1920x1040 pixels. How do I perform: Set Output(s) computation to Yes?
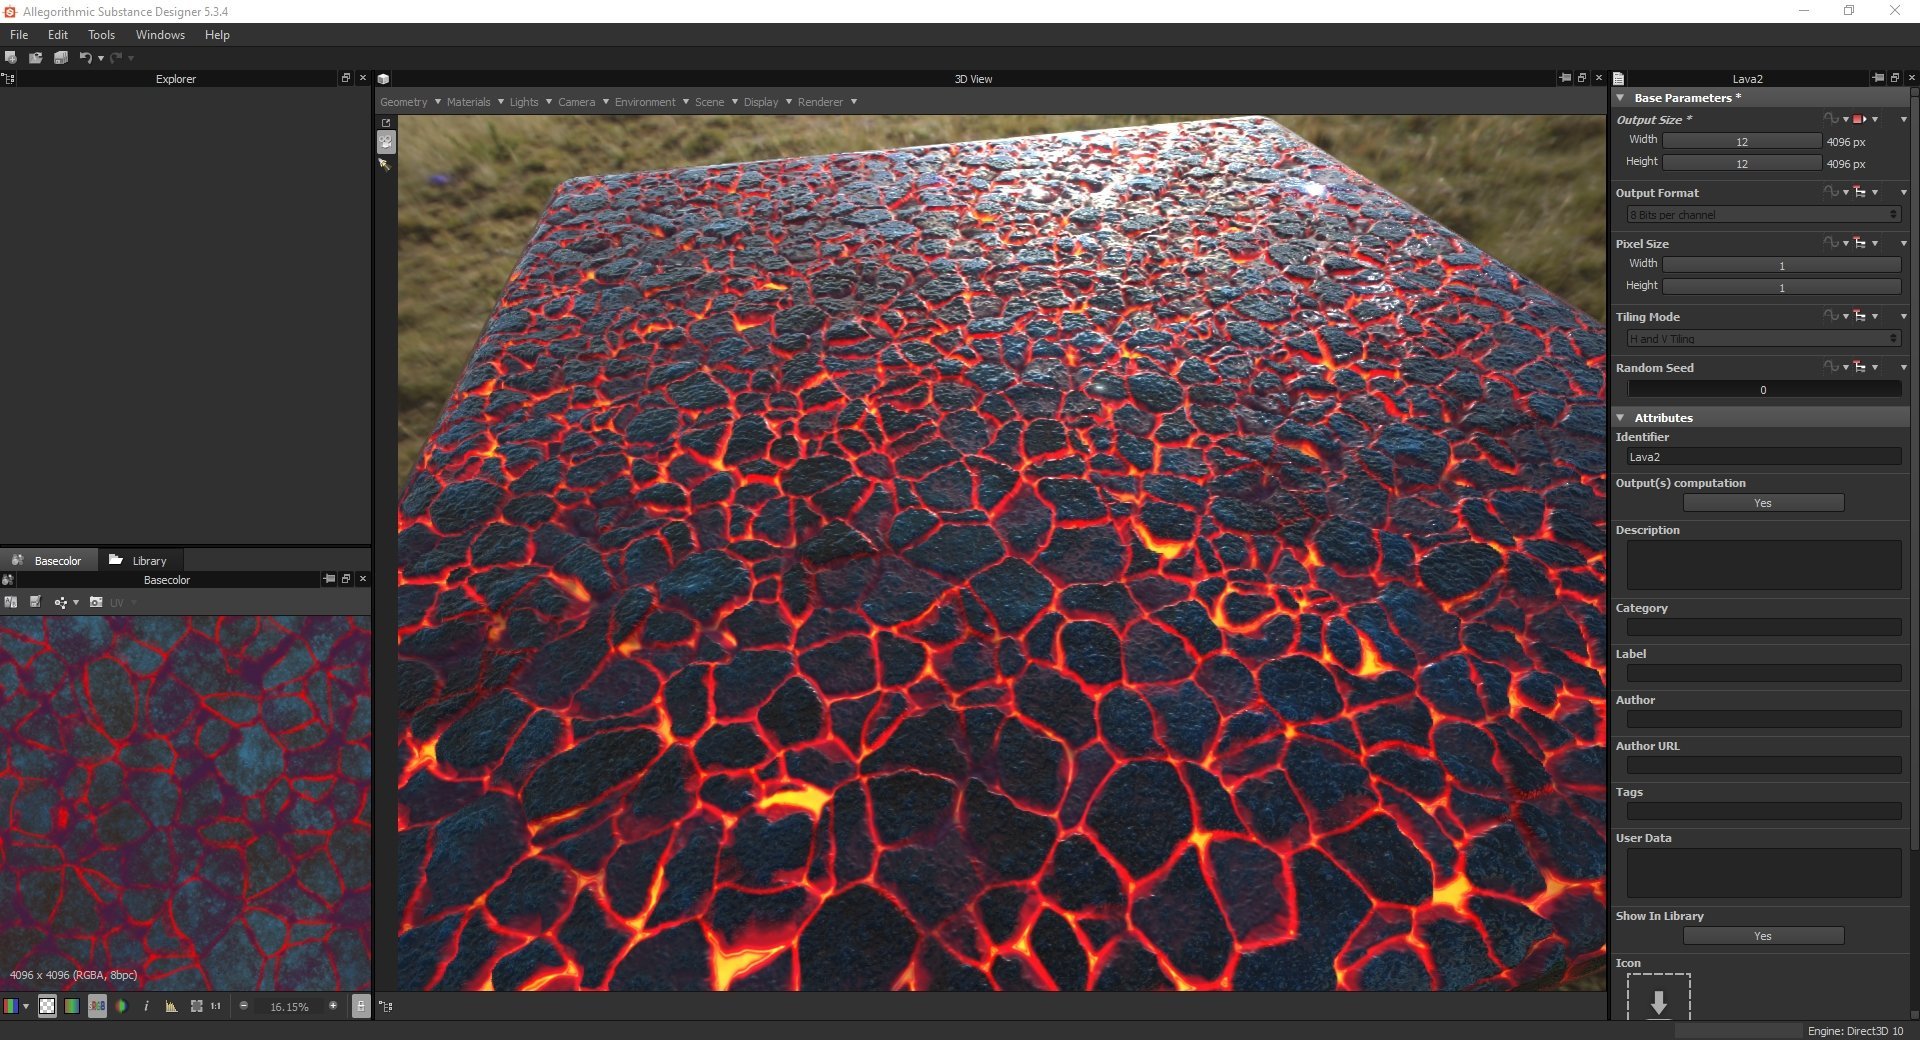click(1762, 503)
